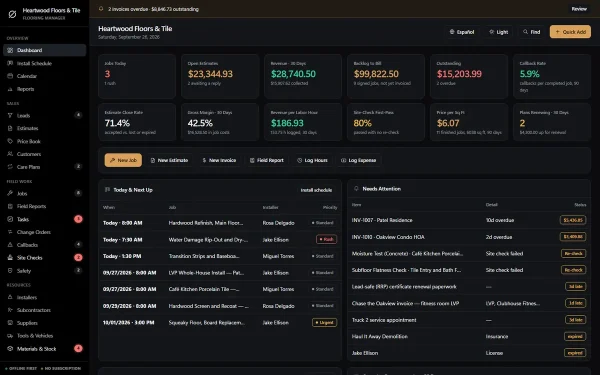The image size is (600, 375).
Task: Click the Care Plans refresh icon
Action: pyautogui.click(x=10, y=167)
